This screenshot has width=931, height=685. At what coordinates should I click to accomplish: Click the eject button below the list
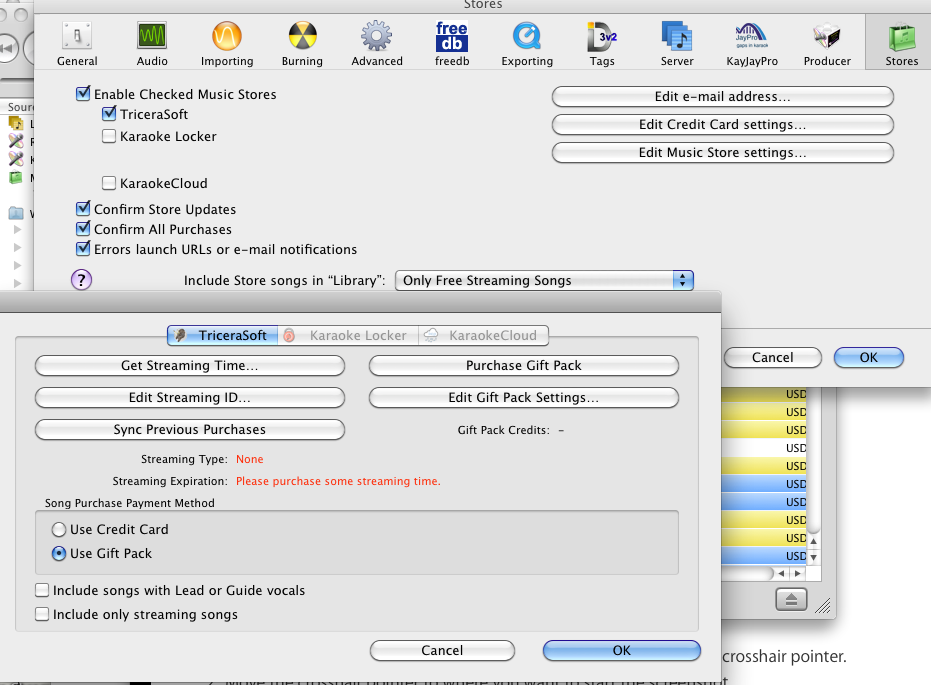(x=789, y=598)
